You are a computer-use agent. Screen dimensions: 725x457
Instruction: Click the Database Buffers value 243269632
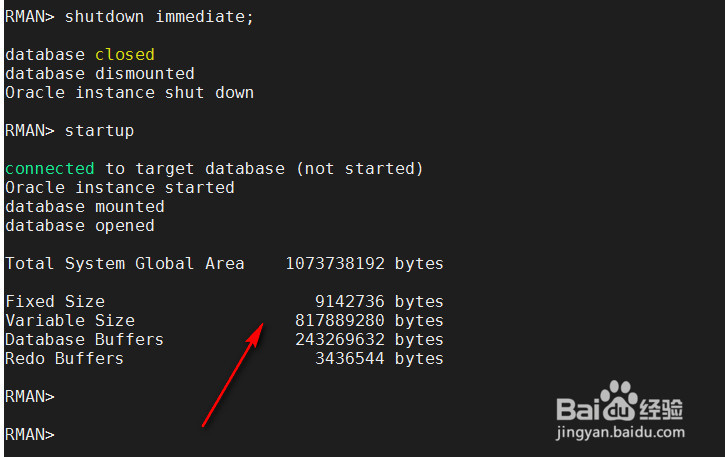340,339
